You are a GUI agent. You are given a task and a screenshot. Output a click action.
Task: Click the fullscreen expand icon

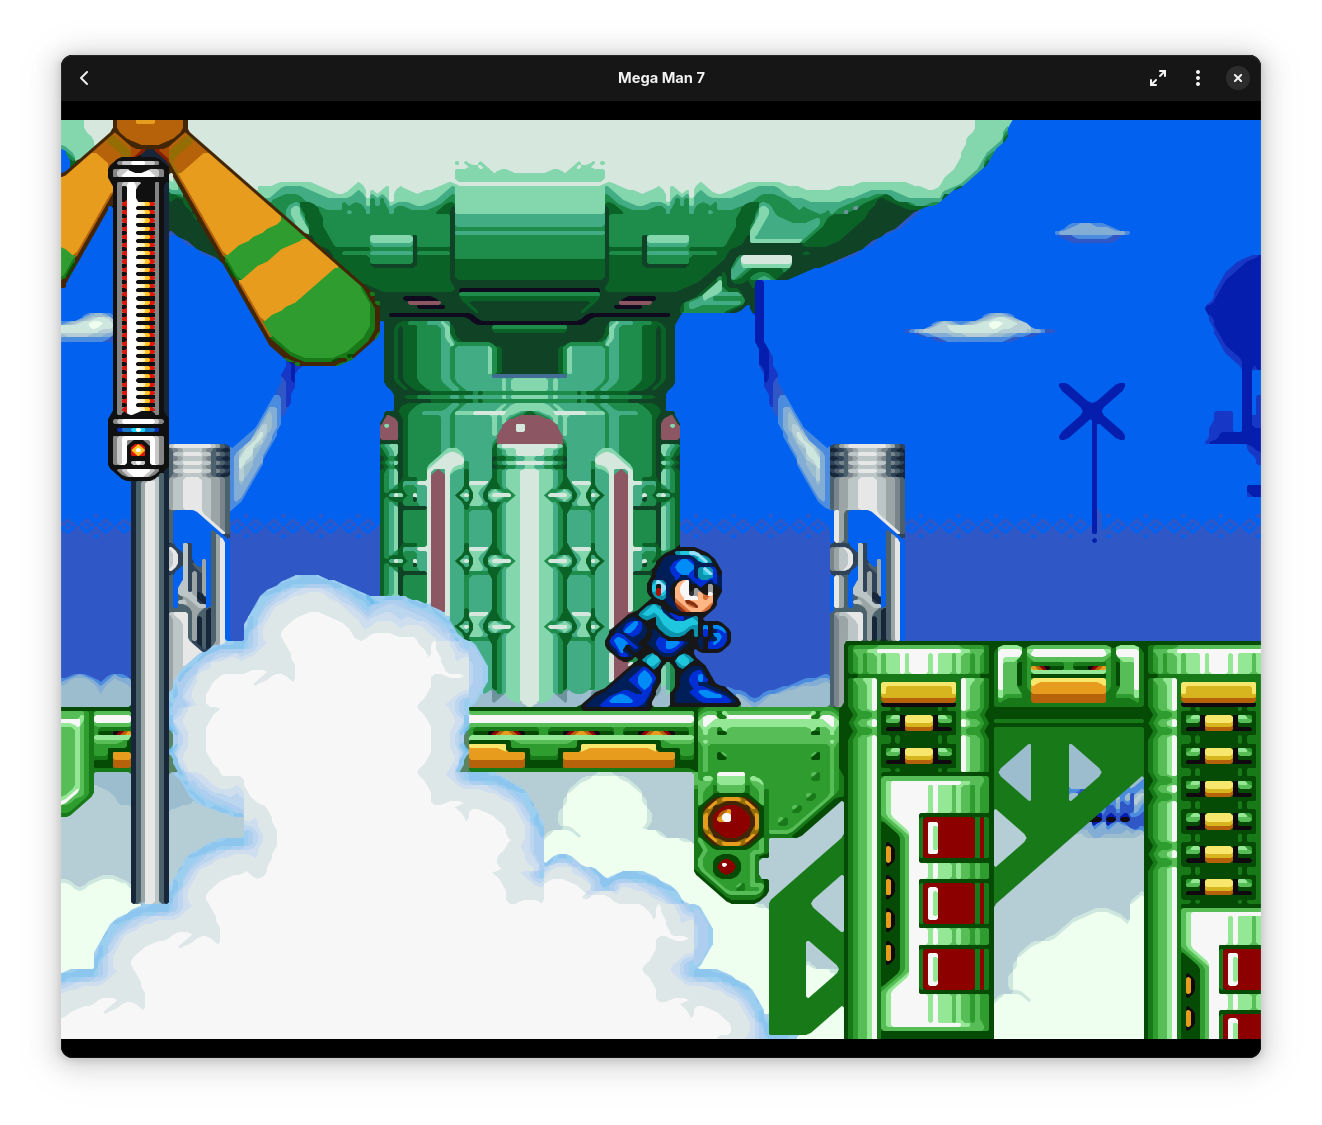coord(1158,77)
